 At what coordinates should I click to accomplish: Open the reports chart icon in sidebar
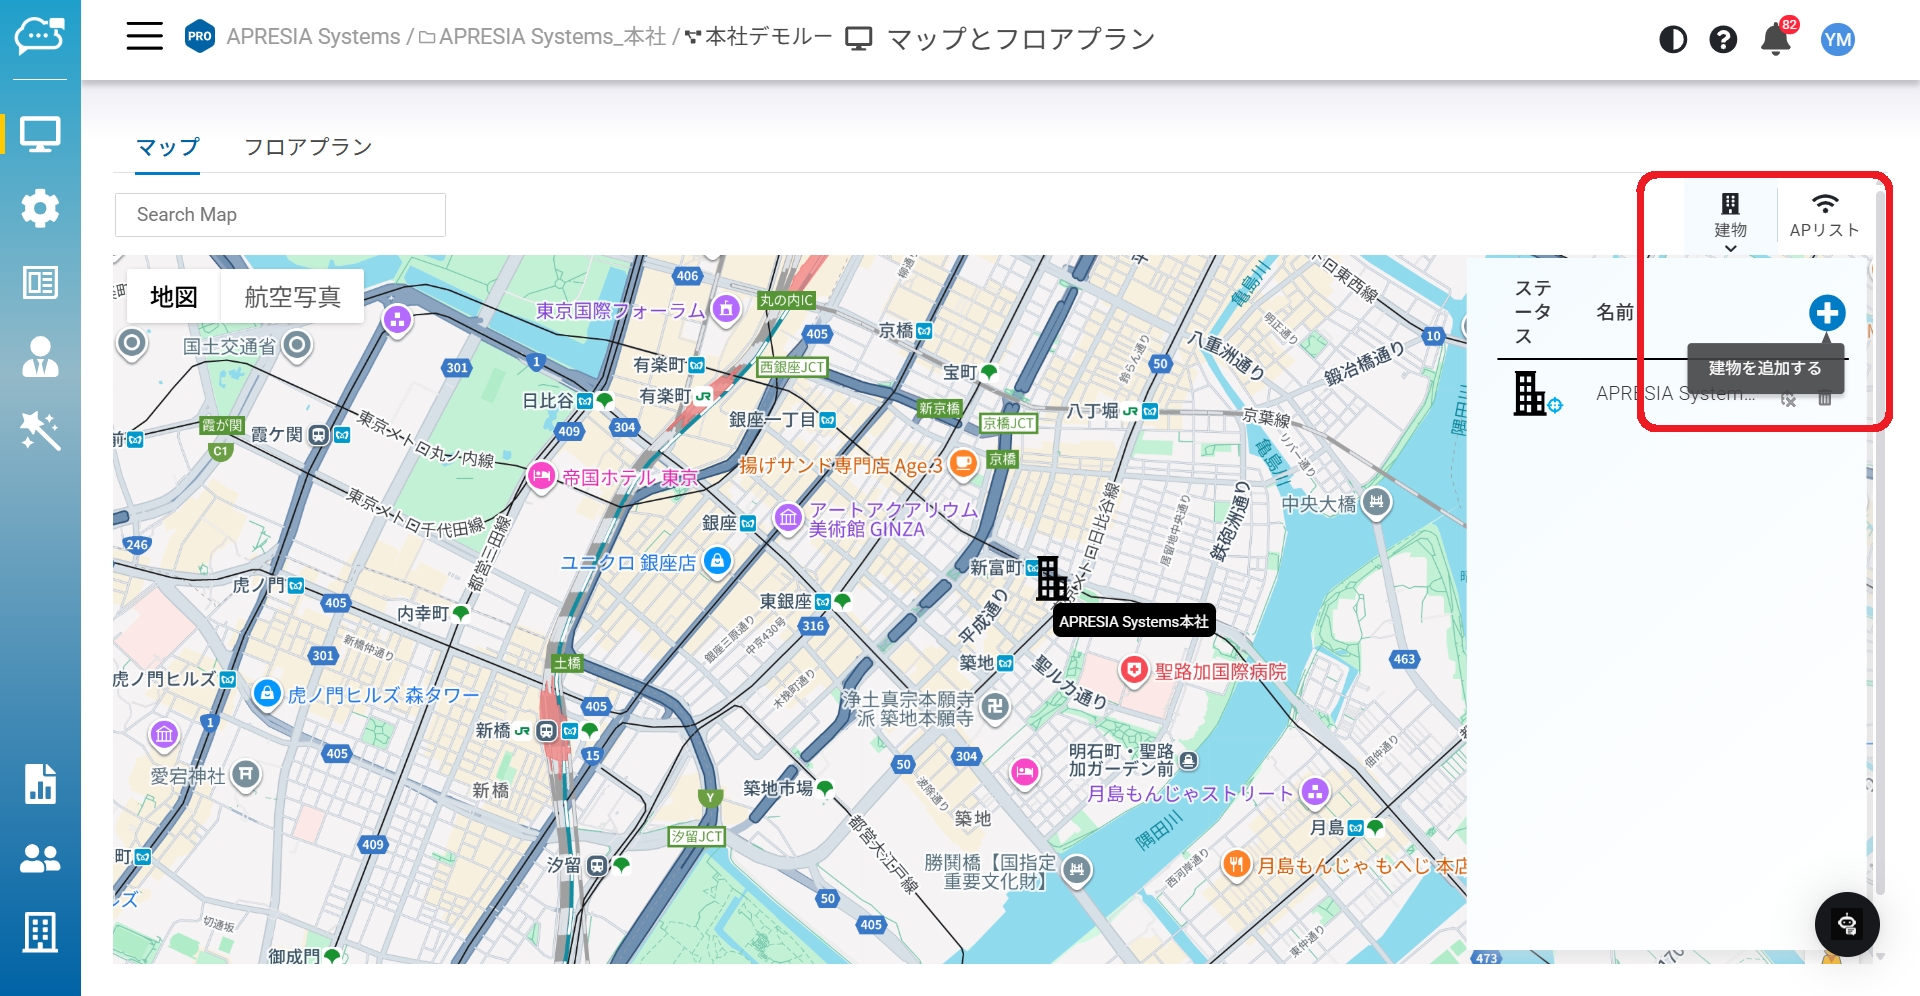[x=40, y=784]
